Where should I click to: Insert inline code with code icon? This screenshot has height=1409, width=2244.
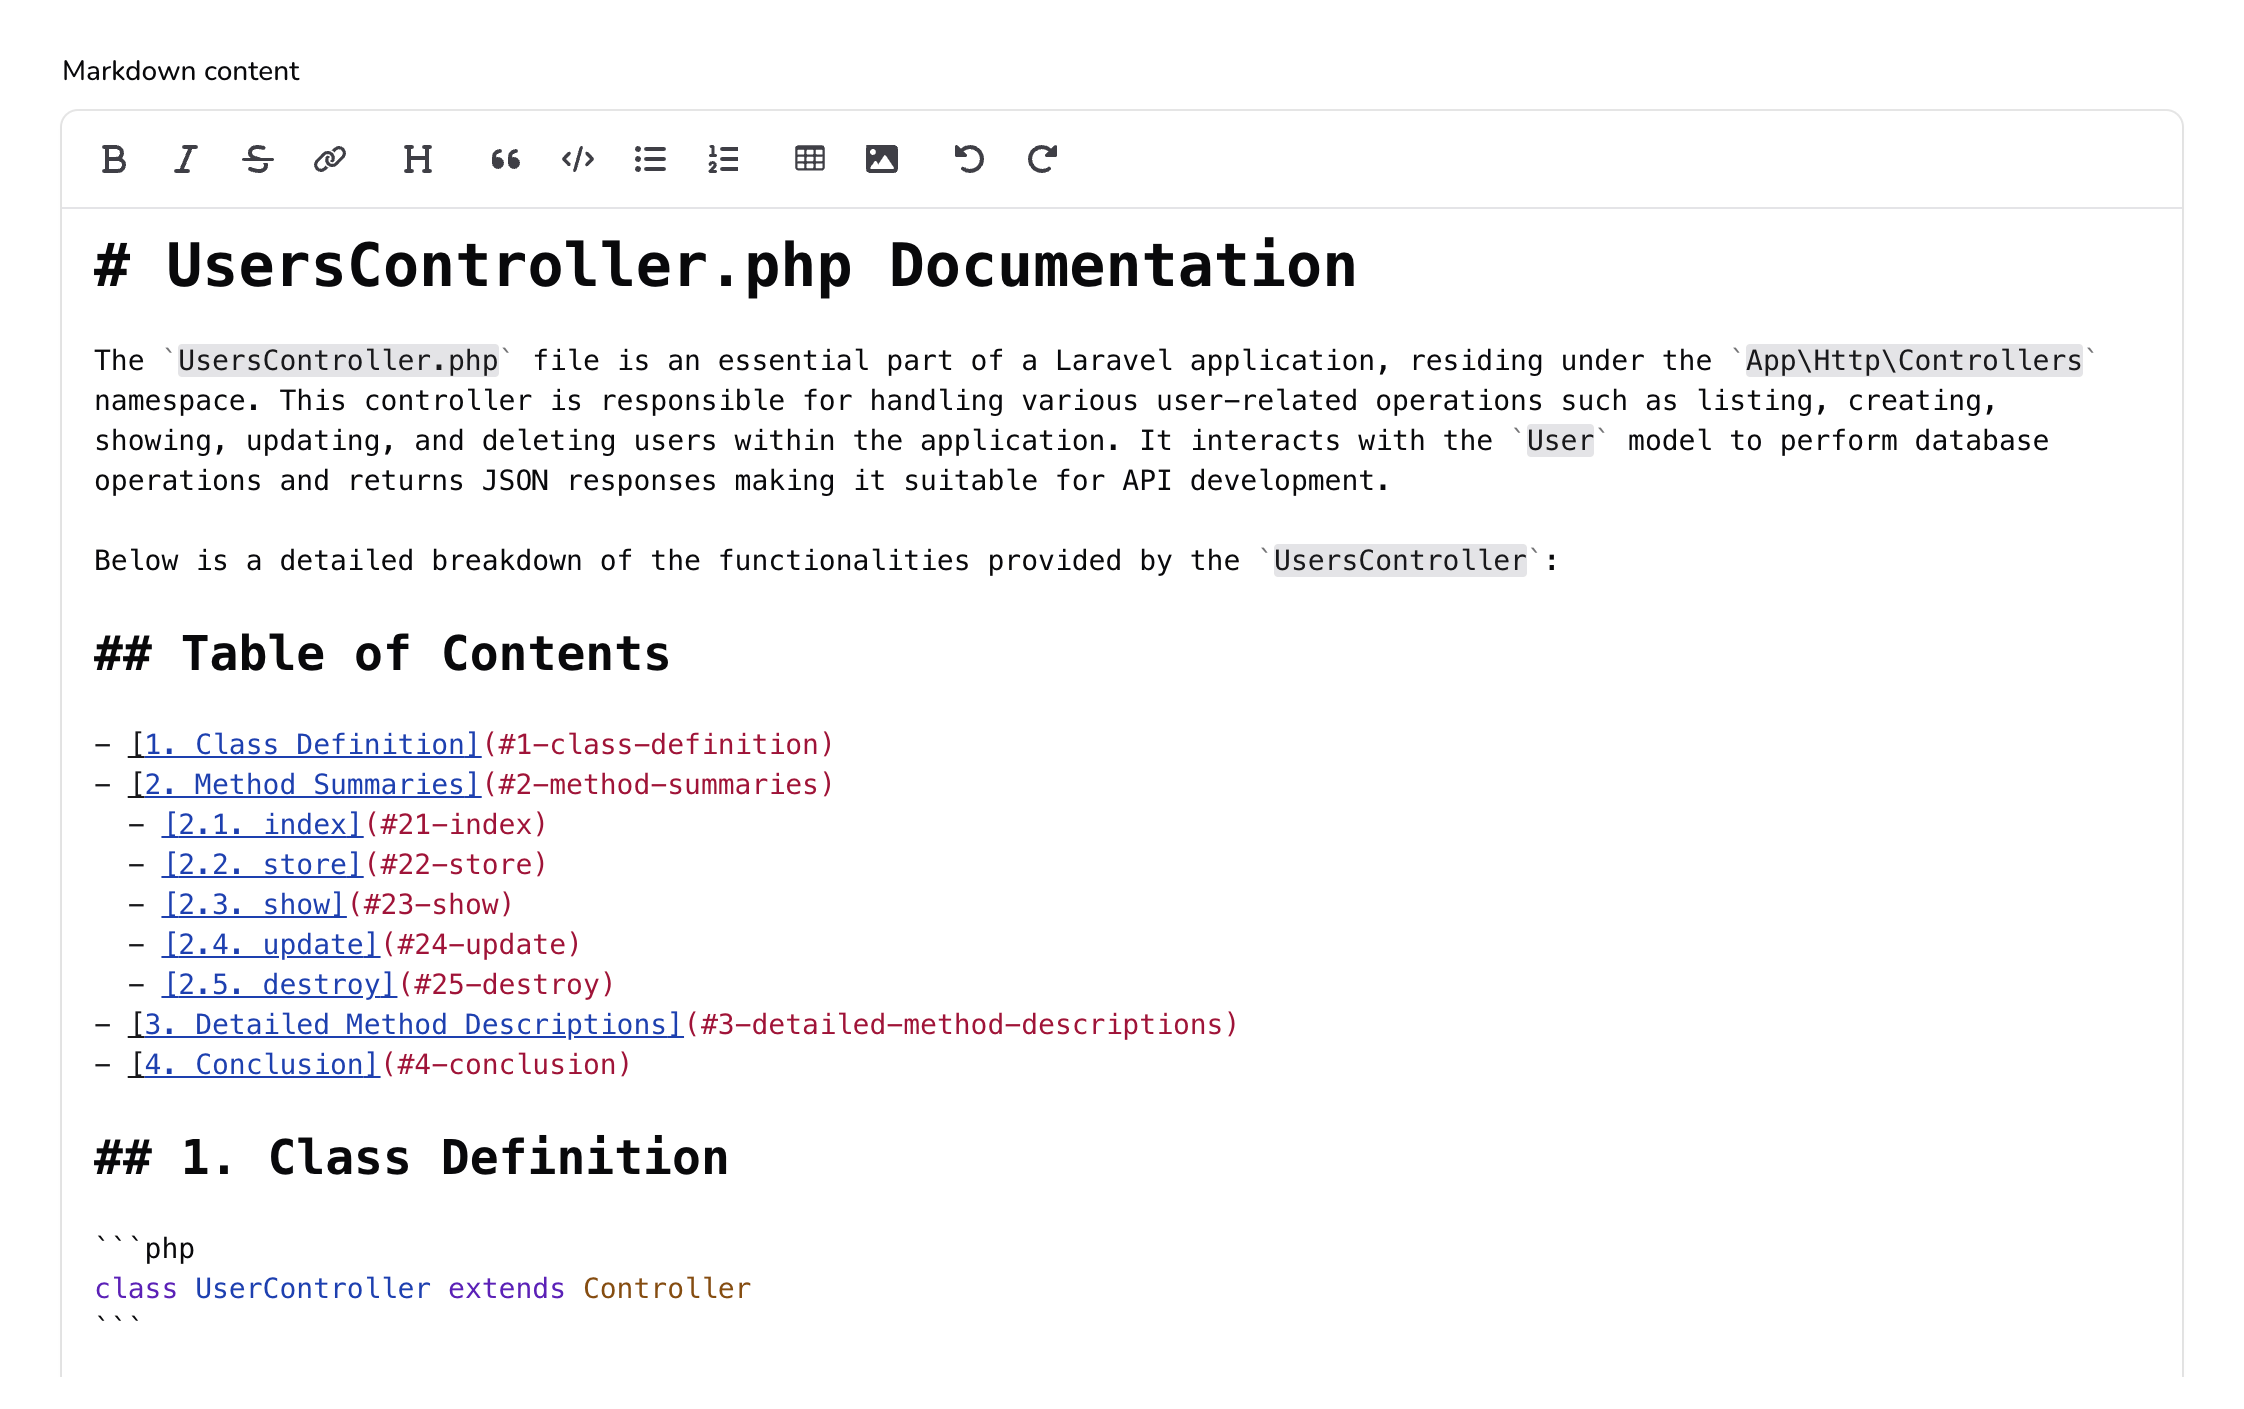(578, 159)
